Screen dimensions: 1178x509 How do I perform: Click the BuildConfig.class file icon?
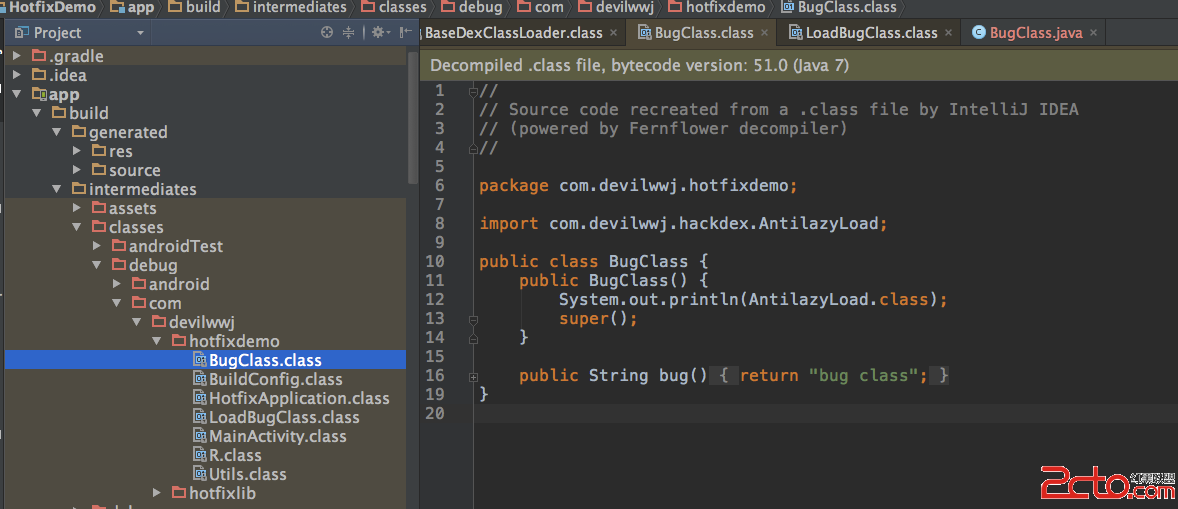point(199,379)
